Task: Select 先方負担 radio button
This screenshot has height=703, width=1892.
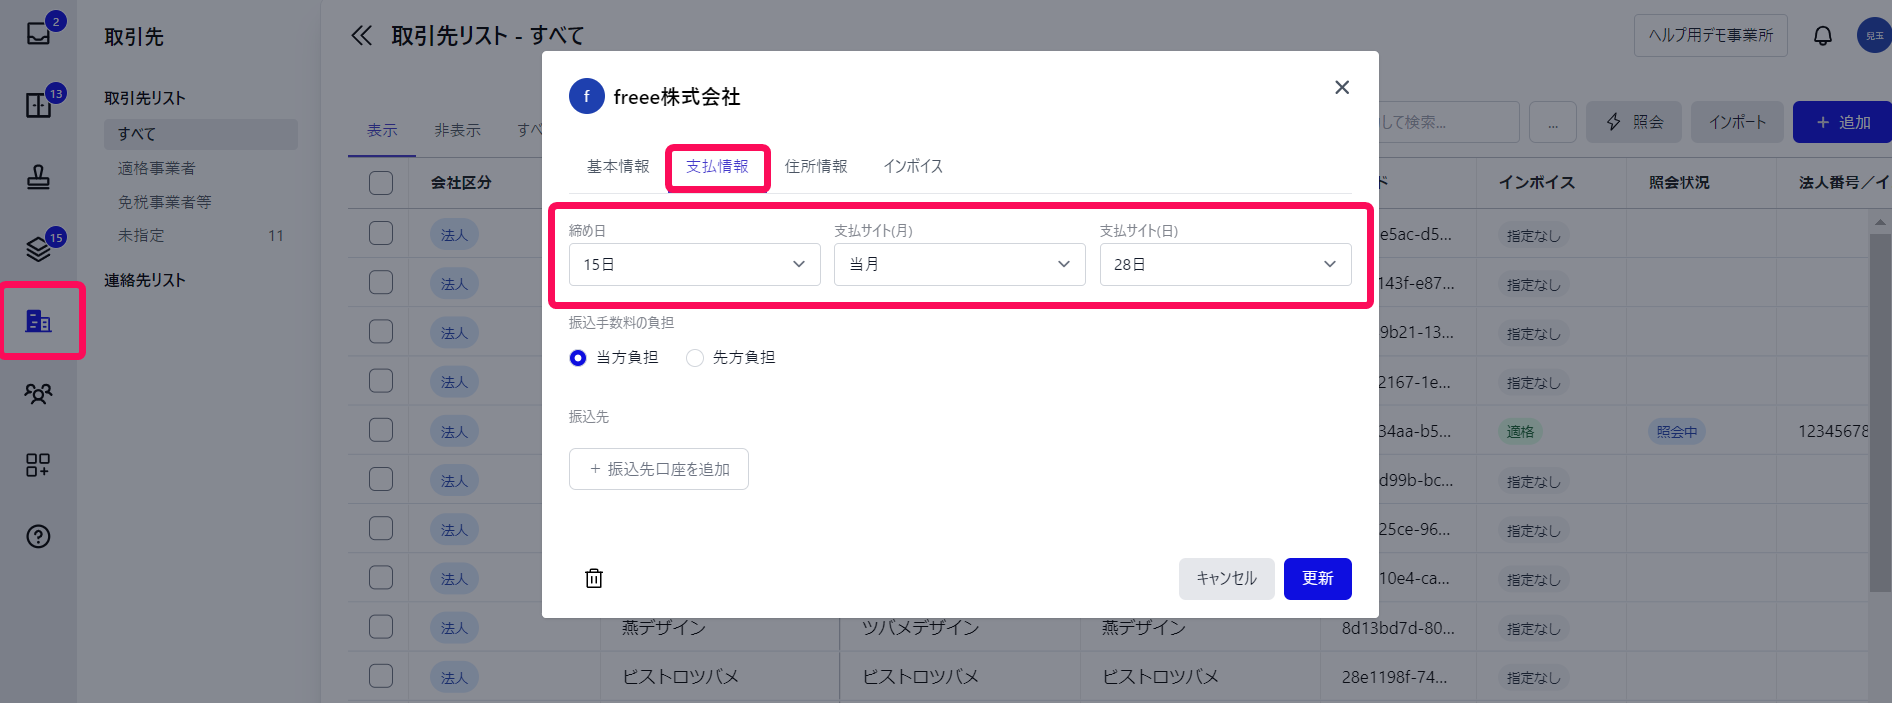Action: pos(695,358)
